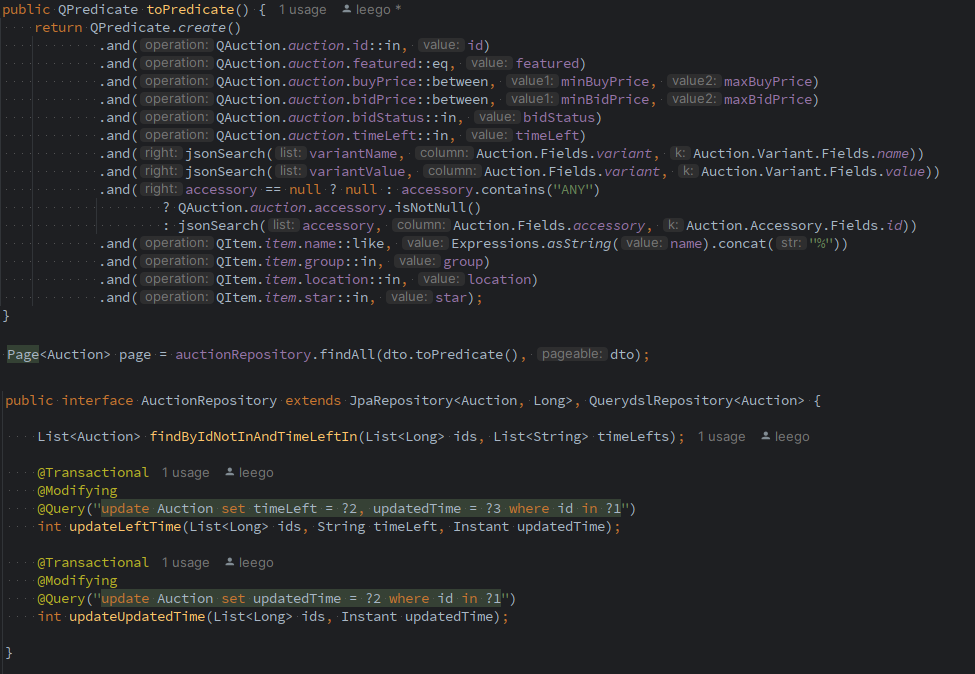975x674 pixels.
Task: Click 'QuerydslRepository' in the extends clause
Action: (662, 401)
